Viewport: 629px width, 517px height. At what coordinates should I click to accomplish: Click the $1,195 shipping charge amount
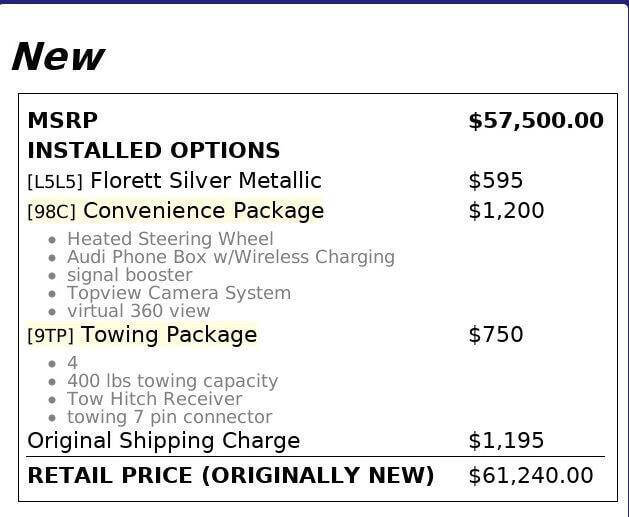[506, 441]
